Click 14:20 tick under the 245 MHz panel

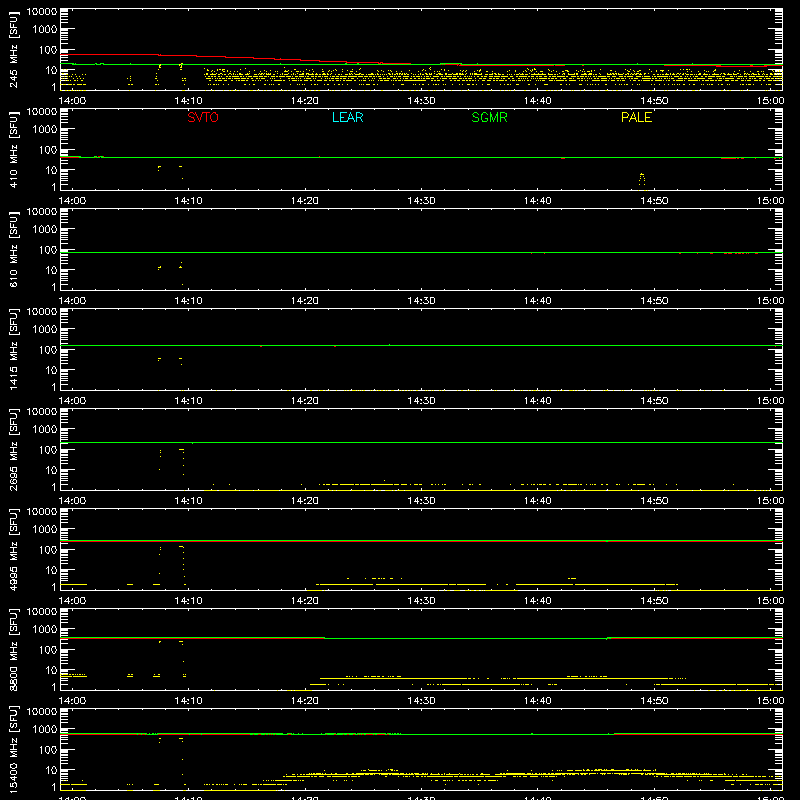tap(305, 101)
